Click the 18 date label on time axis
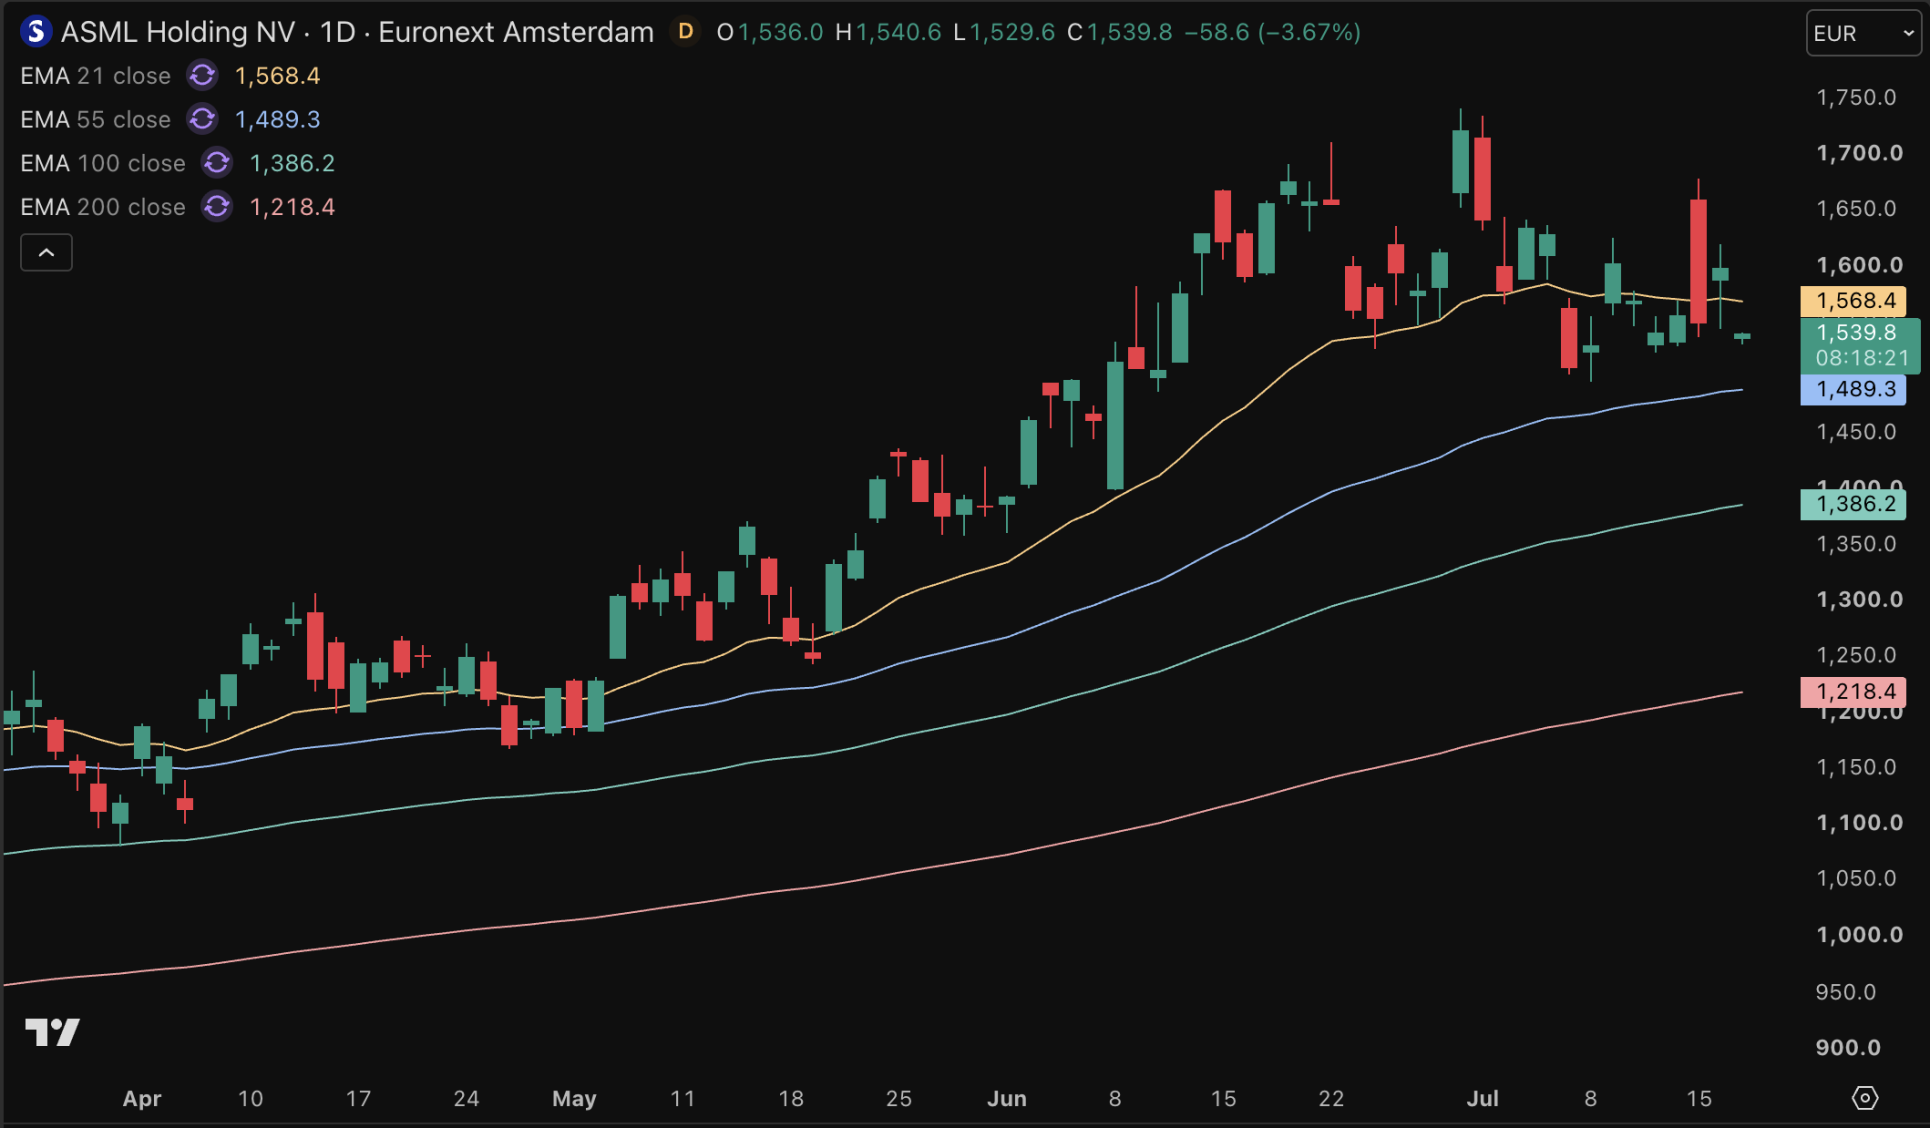This screenshot has height=1128, width=1930. (x=791, y=1098)
